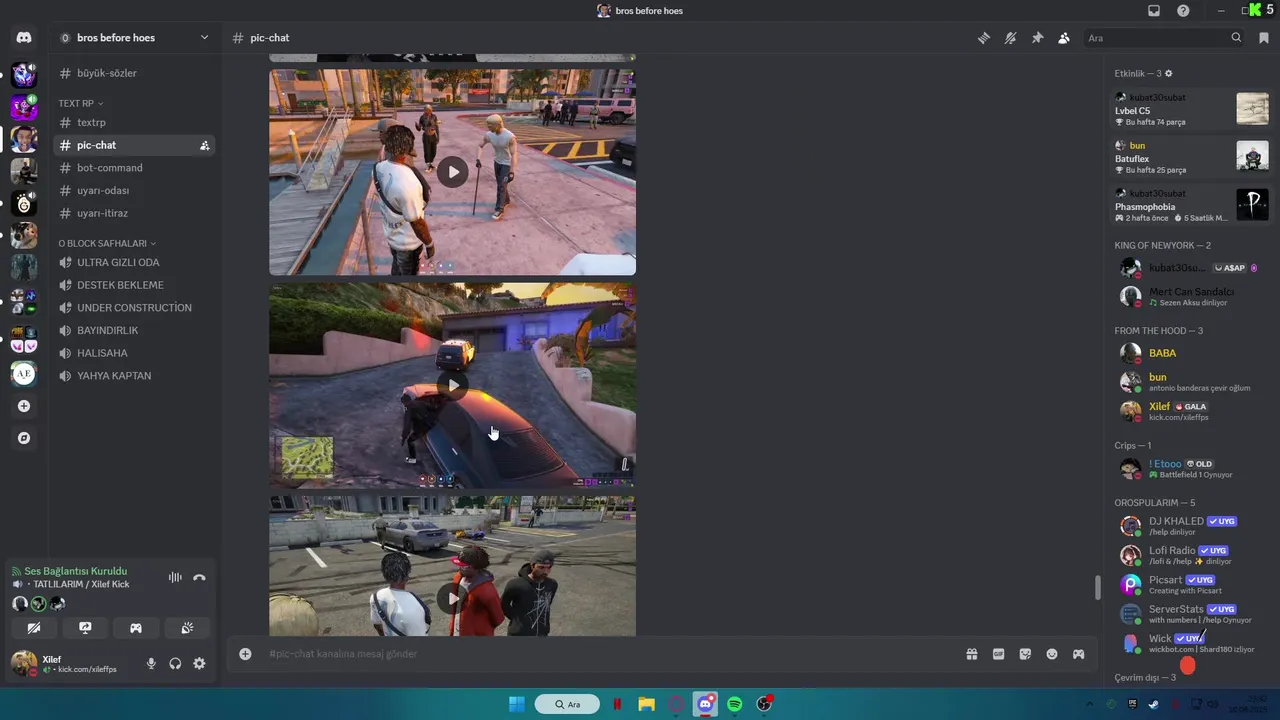Viewport: 1280px width, 720px height.
Task: Open the Batuflex activity card
Action: (1191, 157)
